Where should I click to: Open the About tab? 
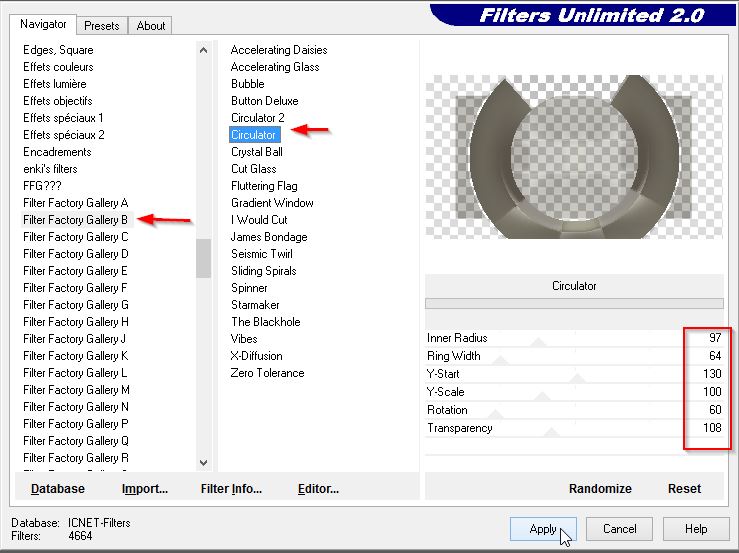[151, 26]
